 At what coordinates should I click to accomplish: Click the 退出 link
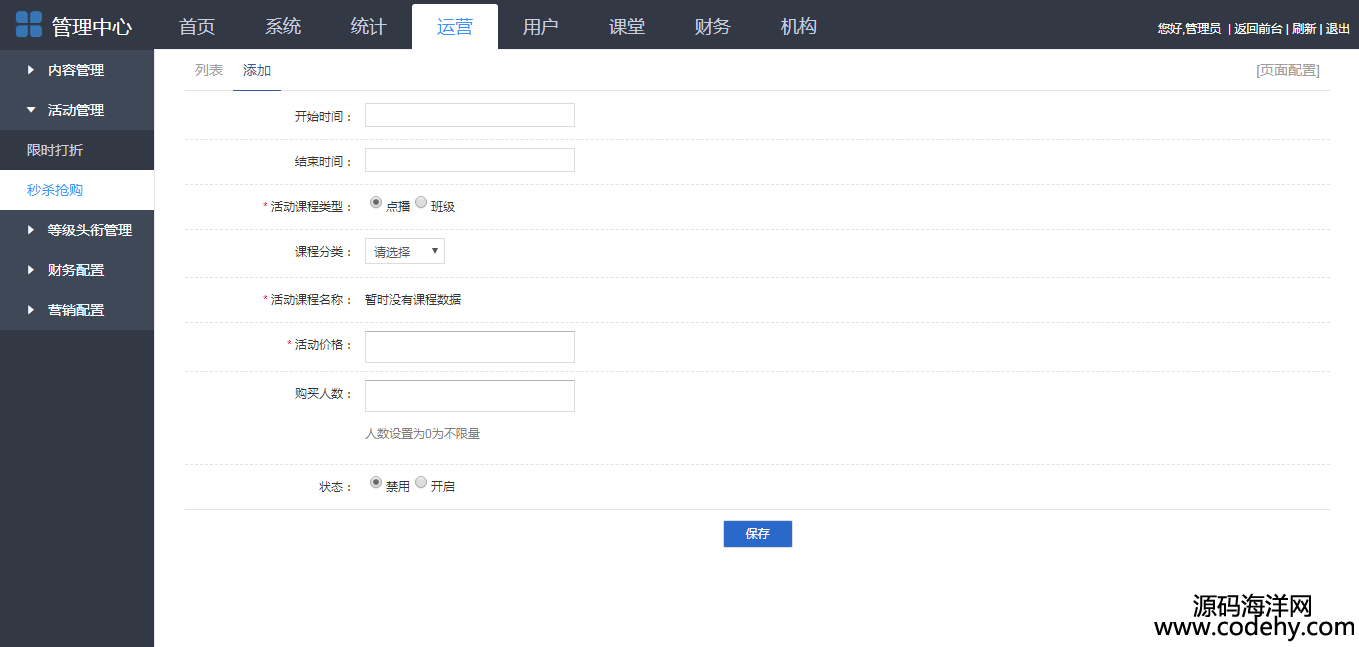click(1338, 29)
